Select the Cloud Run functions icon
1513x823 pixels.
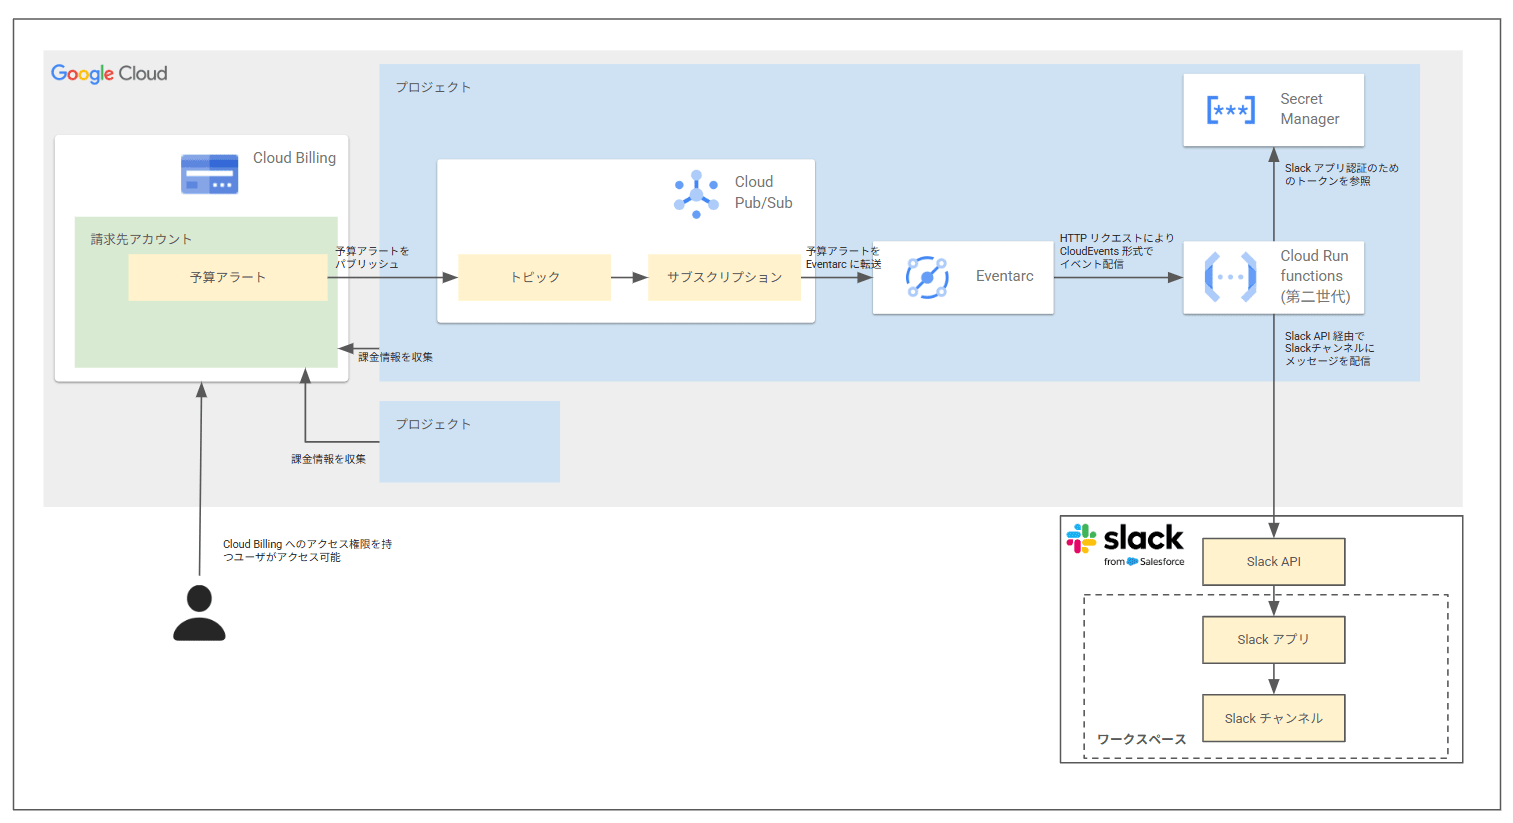coord(1230,277)
